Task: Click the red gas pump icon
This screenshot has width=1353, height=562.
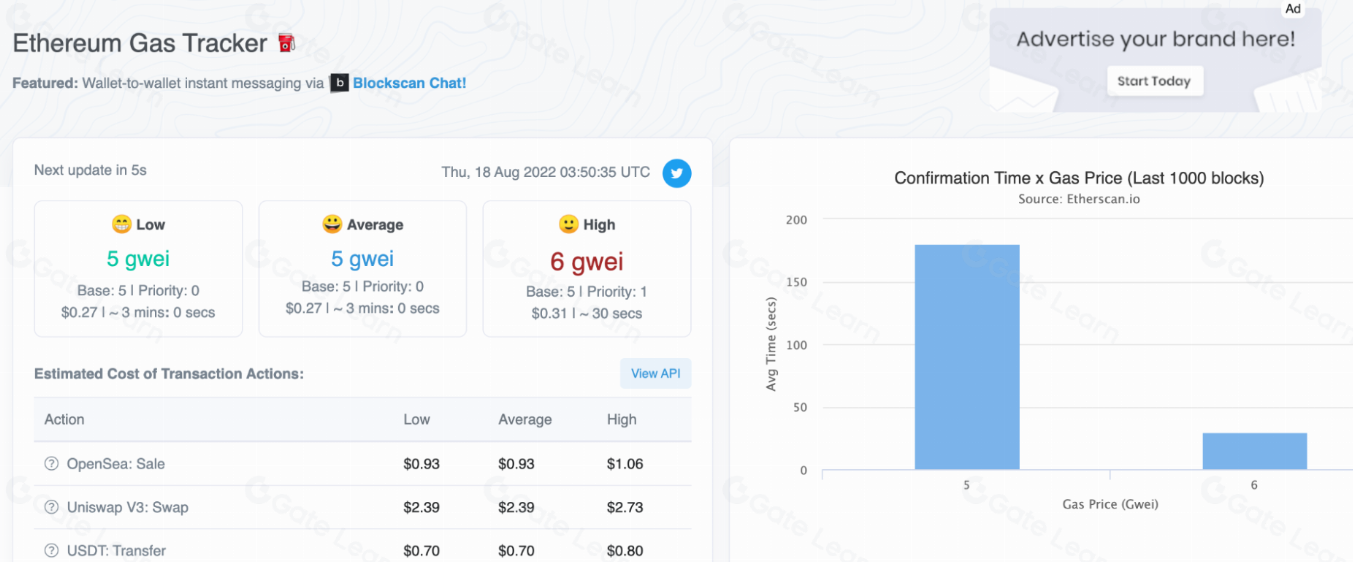Action: click(x=287, y=44)
